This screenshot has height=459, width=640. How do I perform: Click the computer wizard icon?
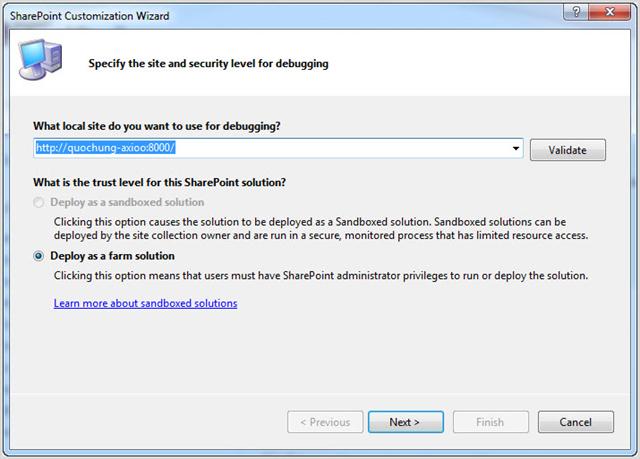point(40,60)
